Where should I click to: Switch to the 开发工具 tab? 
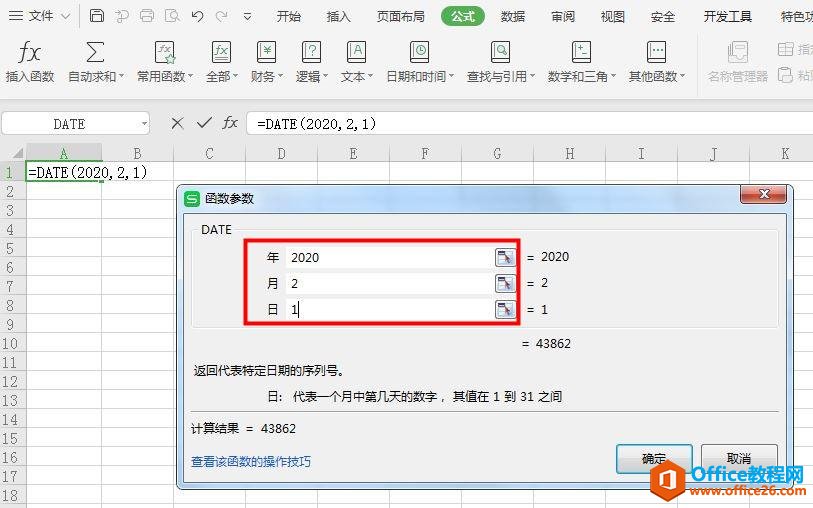pos(727,17)
